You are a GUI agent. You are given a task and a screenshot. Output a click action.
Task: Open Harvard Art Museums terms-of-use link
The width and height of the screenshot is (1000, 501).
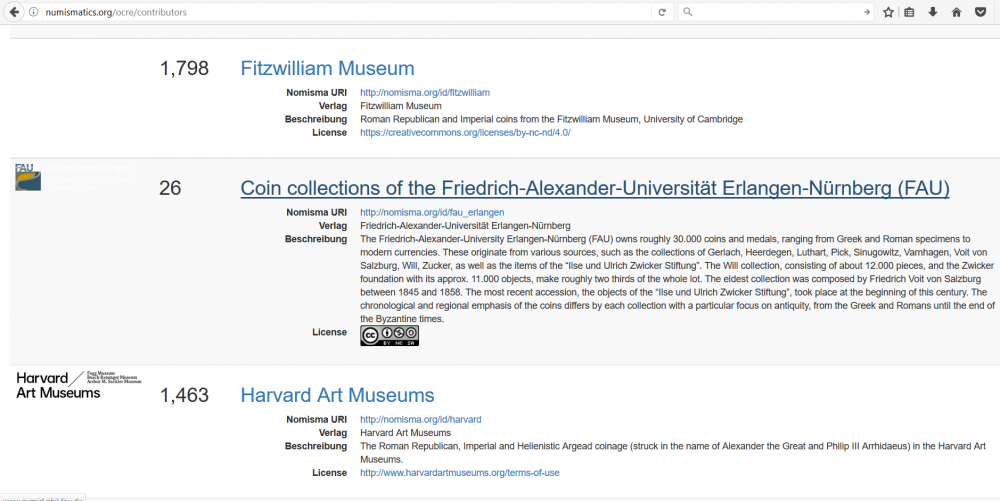(x=459, y=472)
